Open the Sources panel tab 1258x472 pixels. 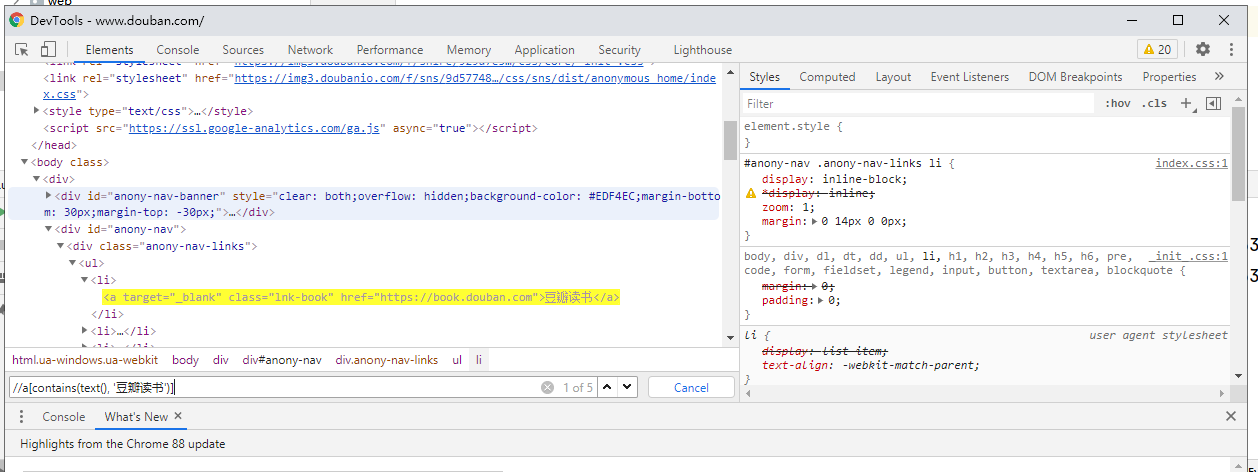click(x=243, y=49)
